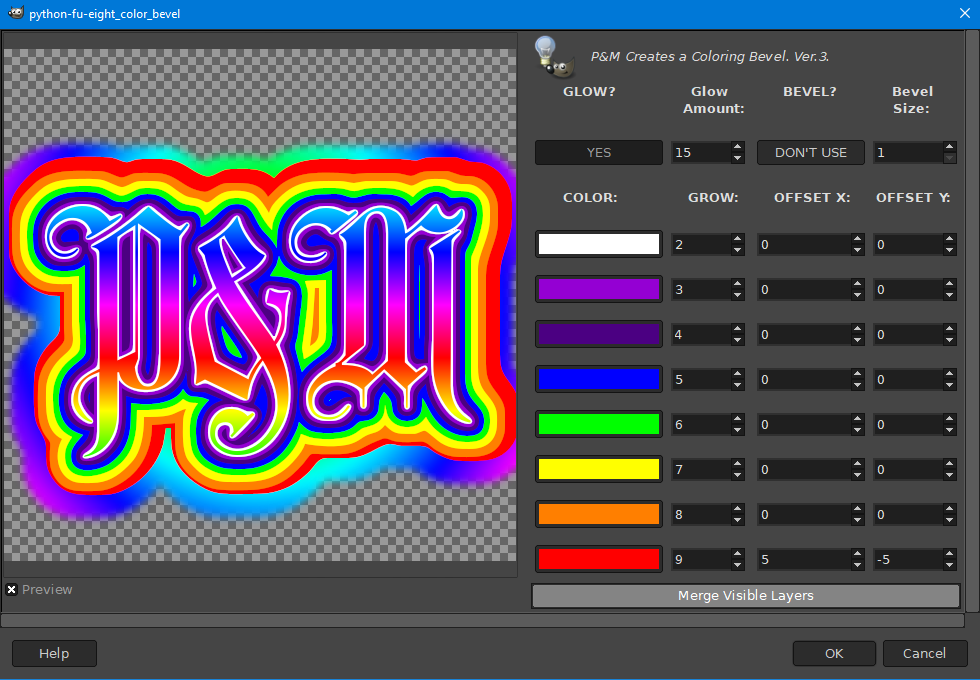980x680 pixels.
Task: Click the GIMP icon in title bar
Action: pyautogui.click(x=16, y=12)
